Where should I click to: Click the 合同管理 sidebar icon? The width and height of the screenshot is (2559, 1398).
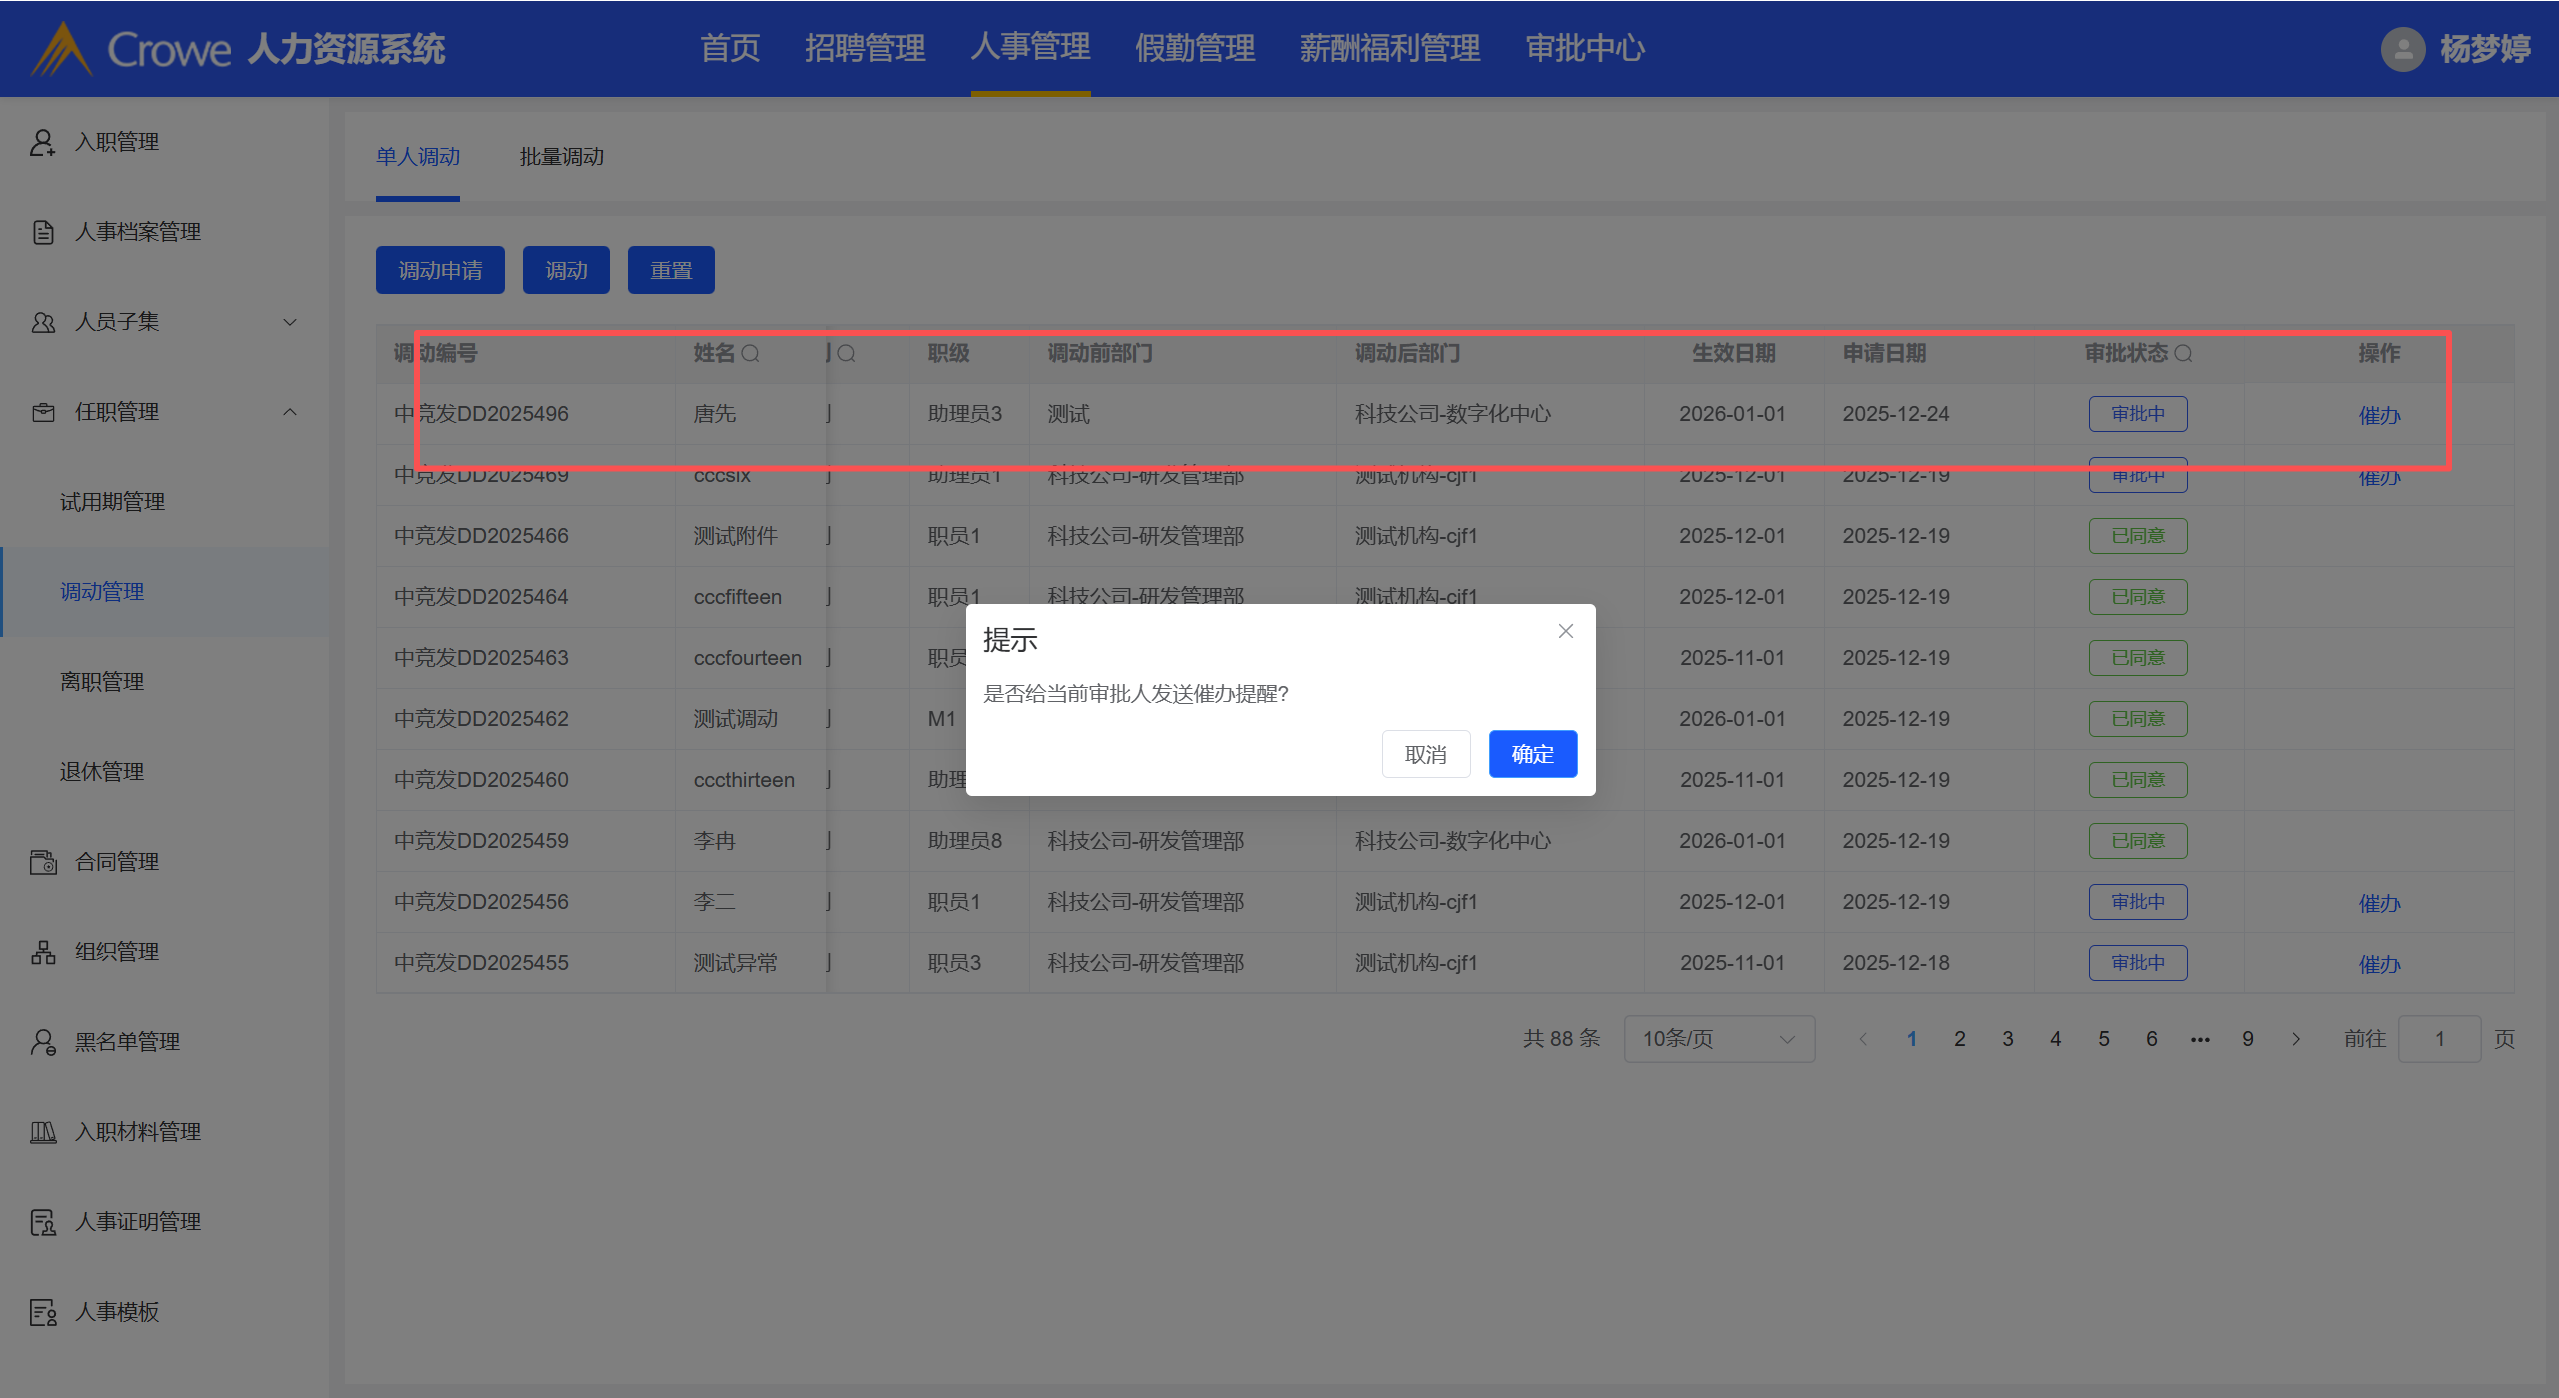click(x=43, y=862)
